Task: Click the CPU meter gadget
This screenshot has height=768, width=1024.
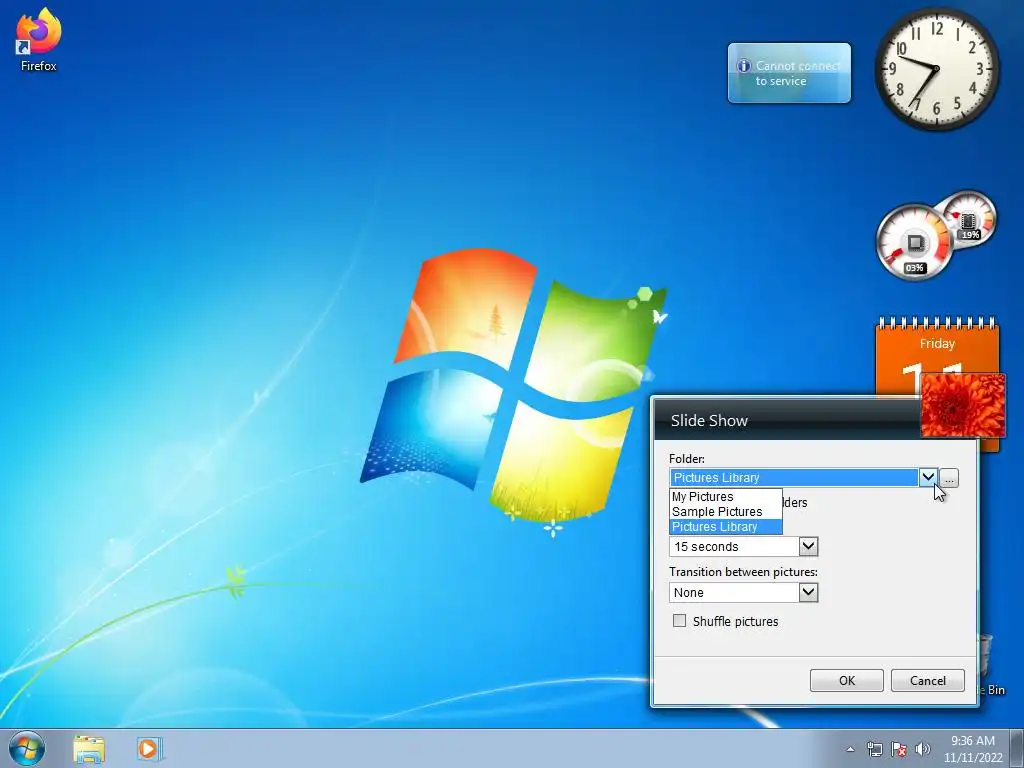Action: click(935, 235)
